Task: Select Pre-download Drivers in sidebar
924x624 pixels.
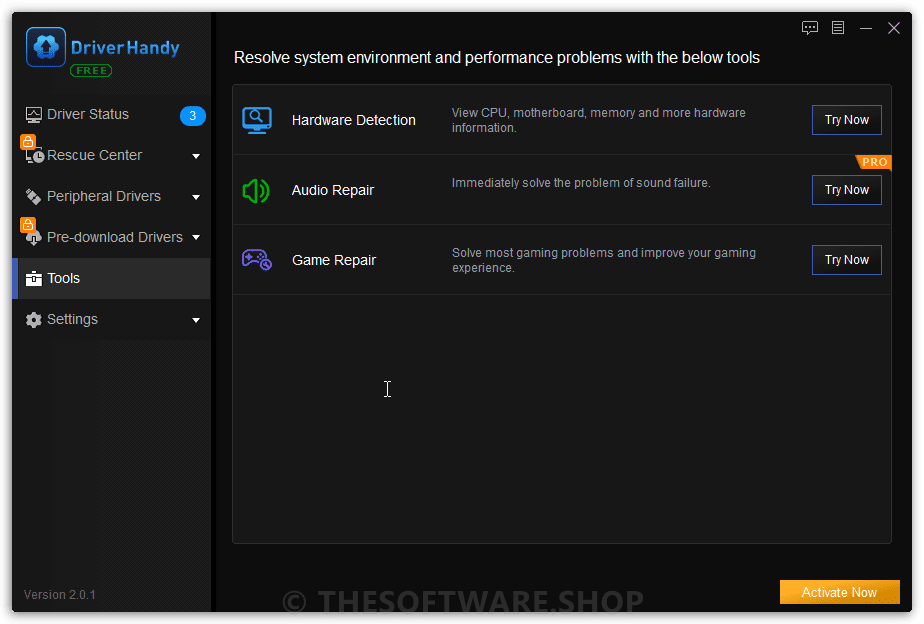Action: (112, 237)
